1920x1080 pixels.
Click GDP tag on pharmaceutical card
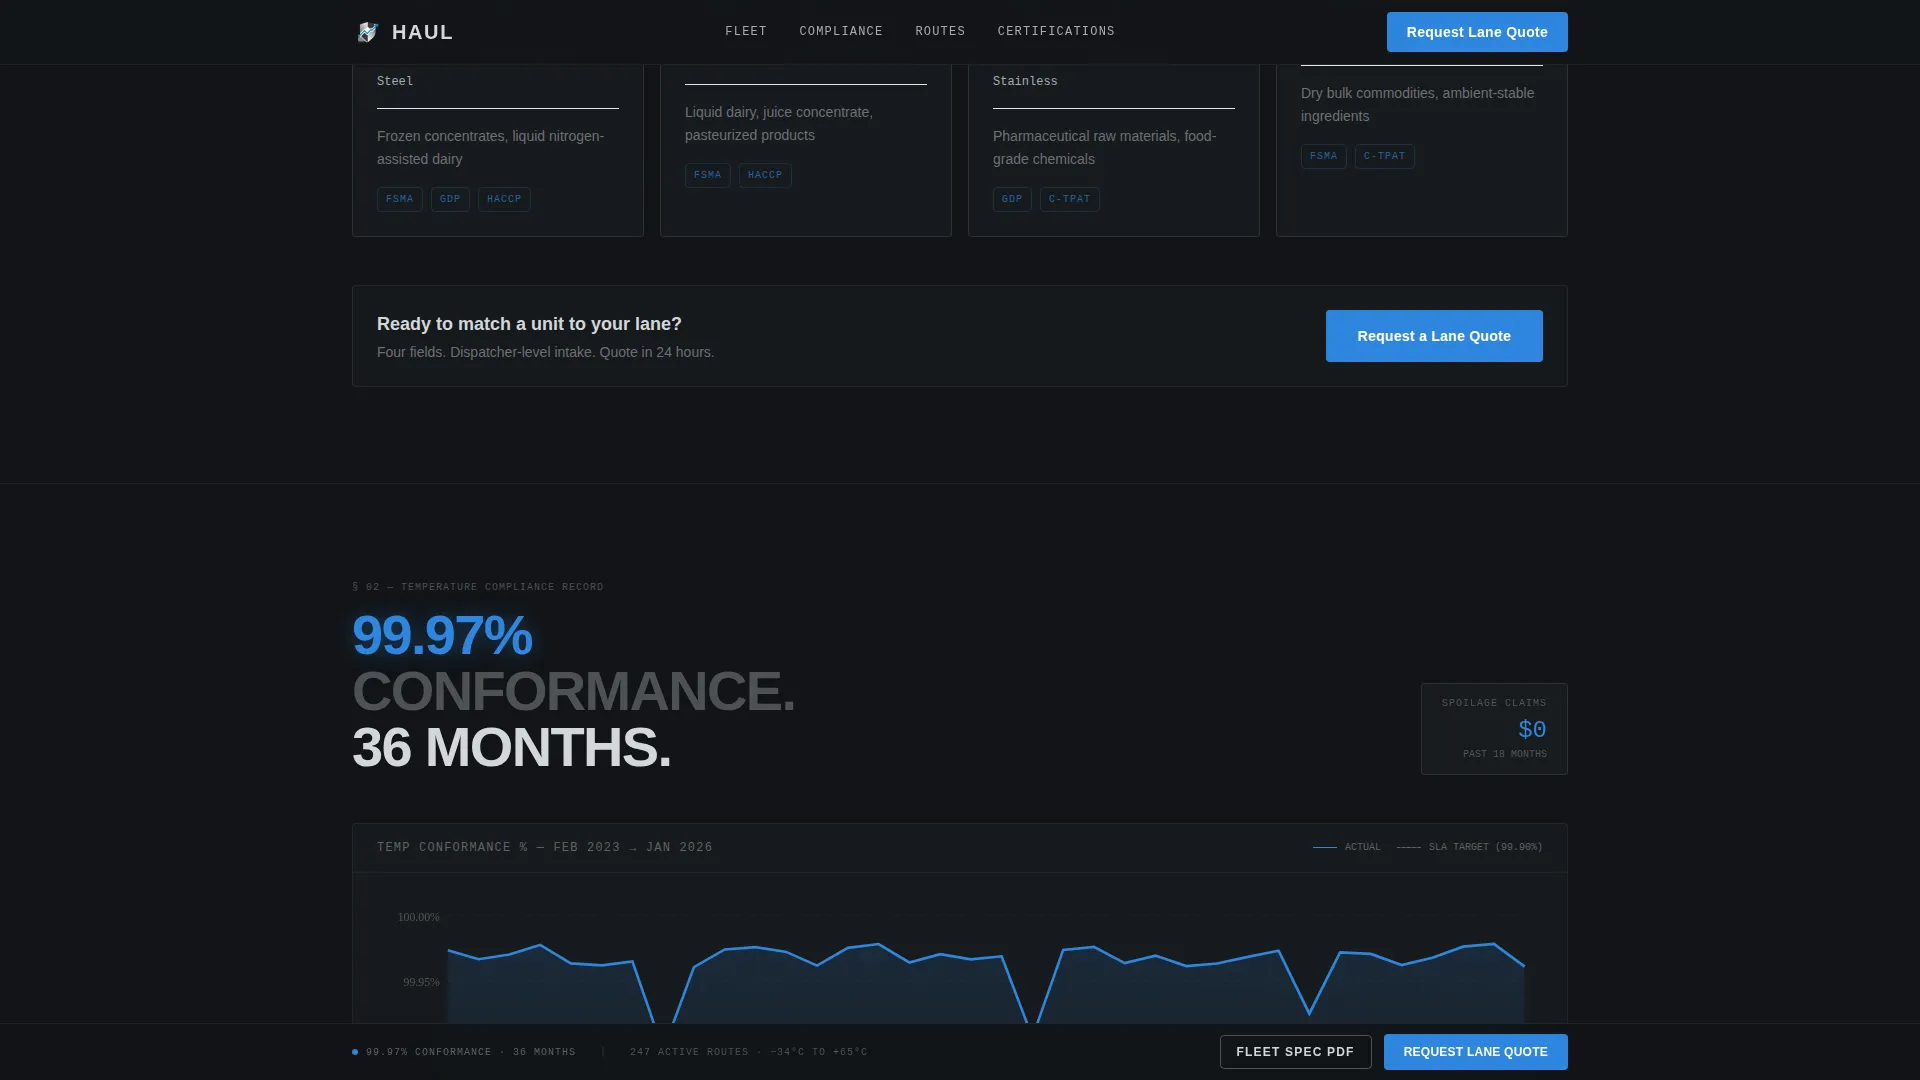1012,199
